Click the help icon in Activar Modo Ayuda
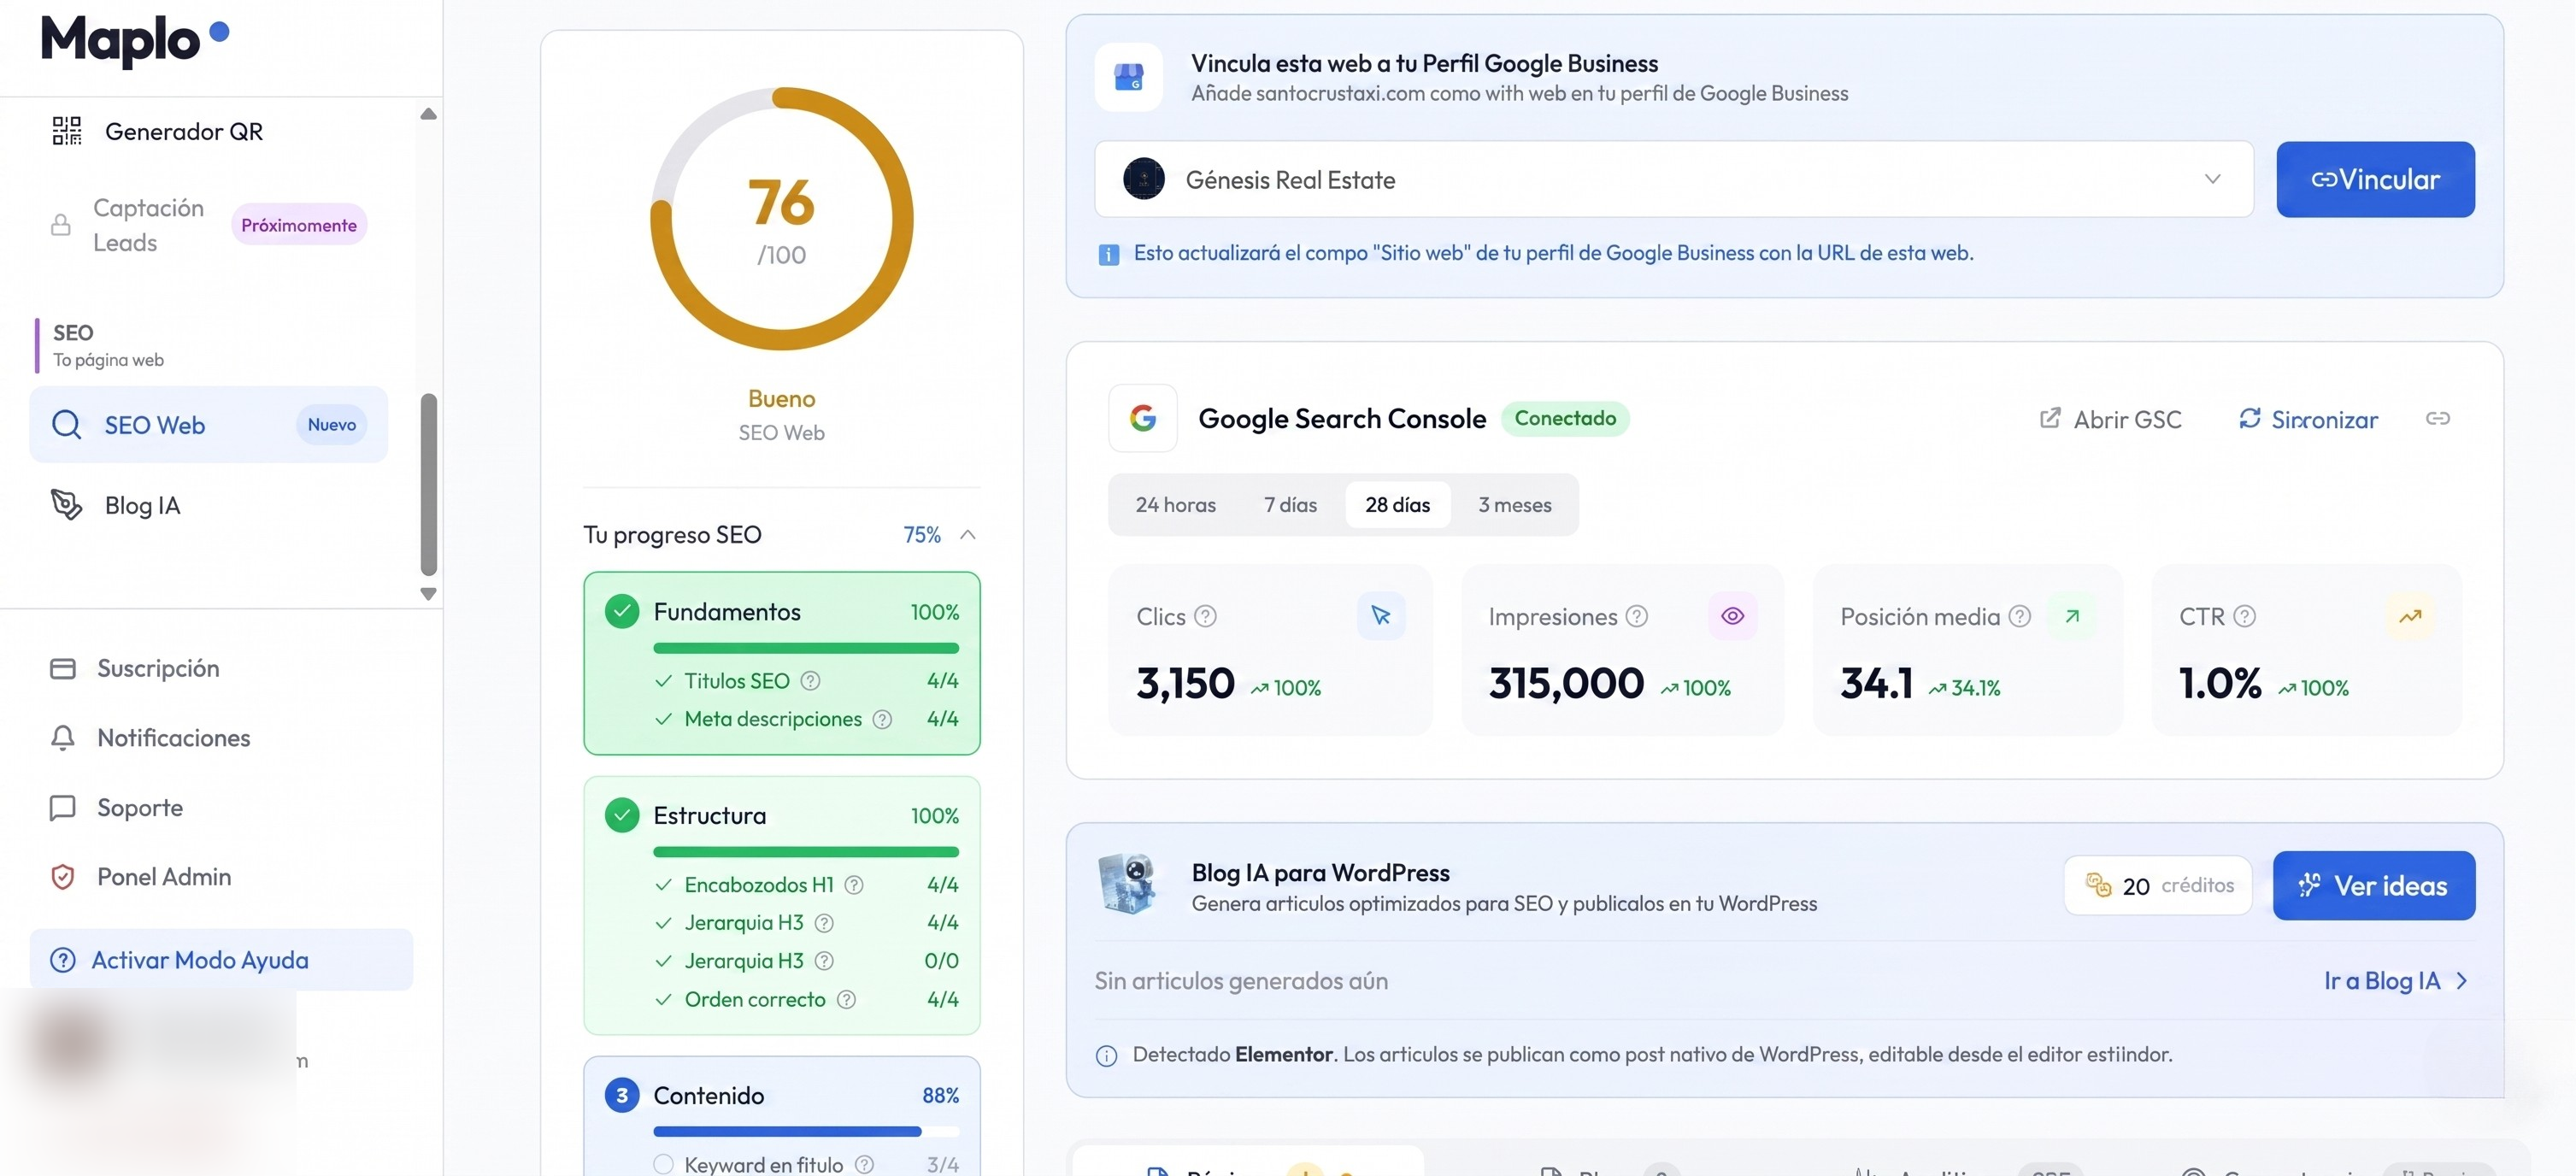Image resolution: width=2576 pixels, height=1176 pixels. [63, 960]
